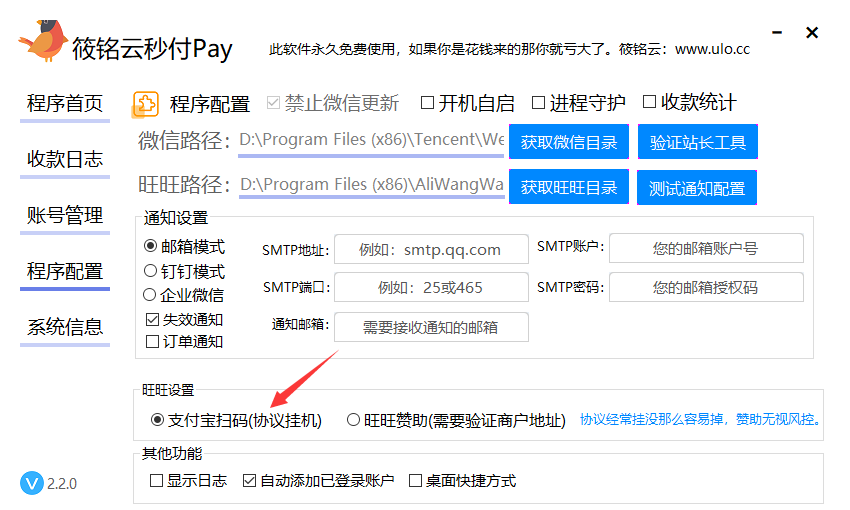This screenshot has width=850, height=510.
Task: Focus the SMTP地址 input field
Action: click(431, 249)
